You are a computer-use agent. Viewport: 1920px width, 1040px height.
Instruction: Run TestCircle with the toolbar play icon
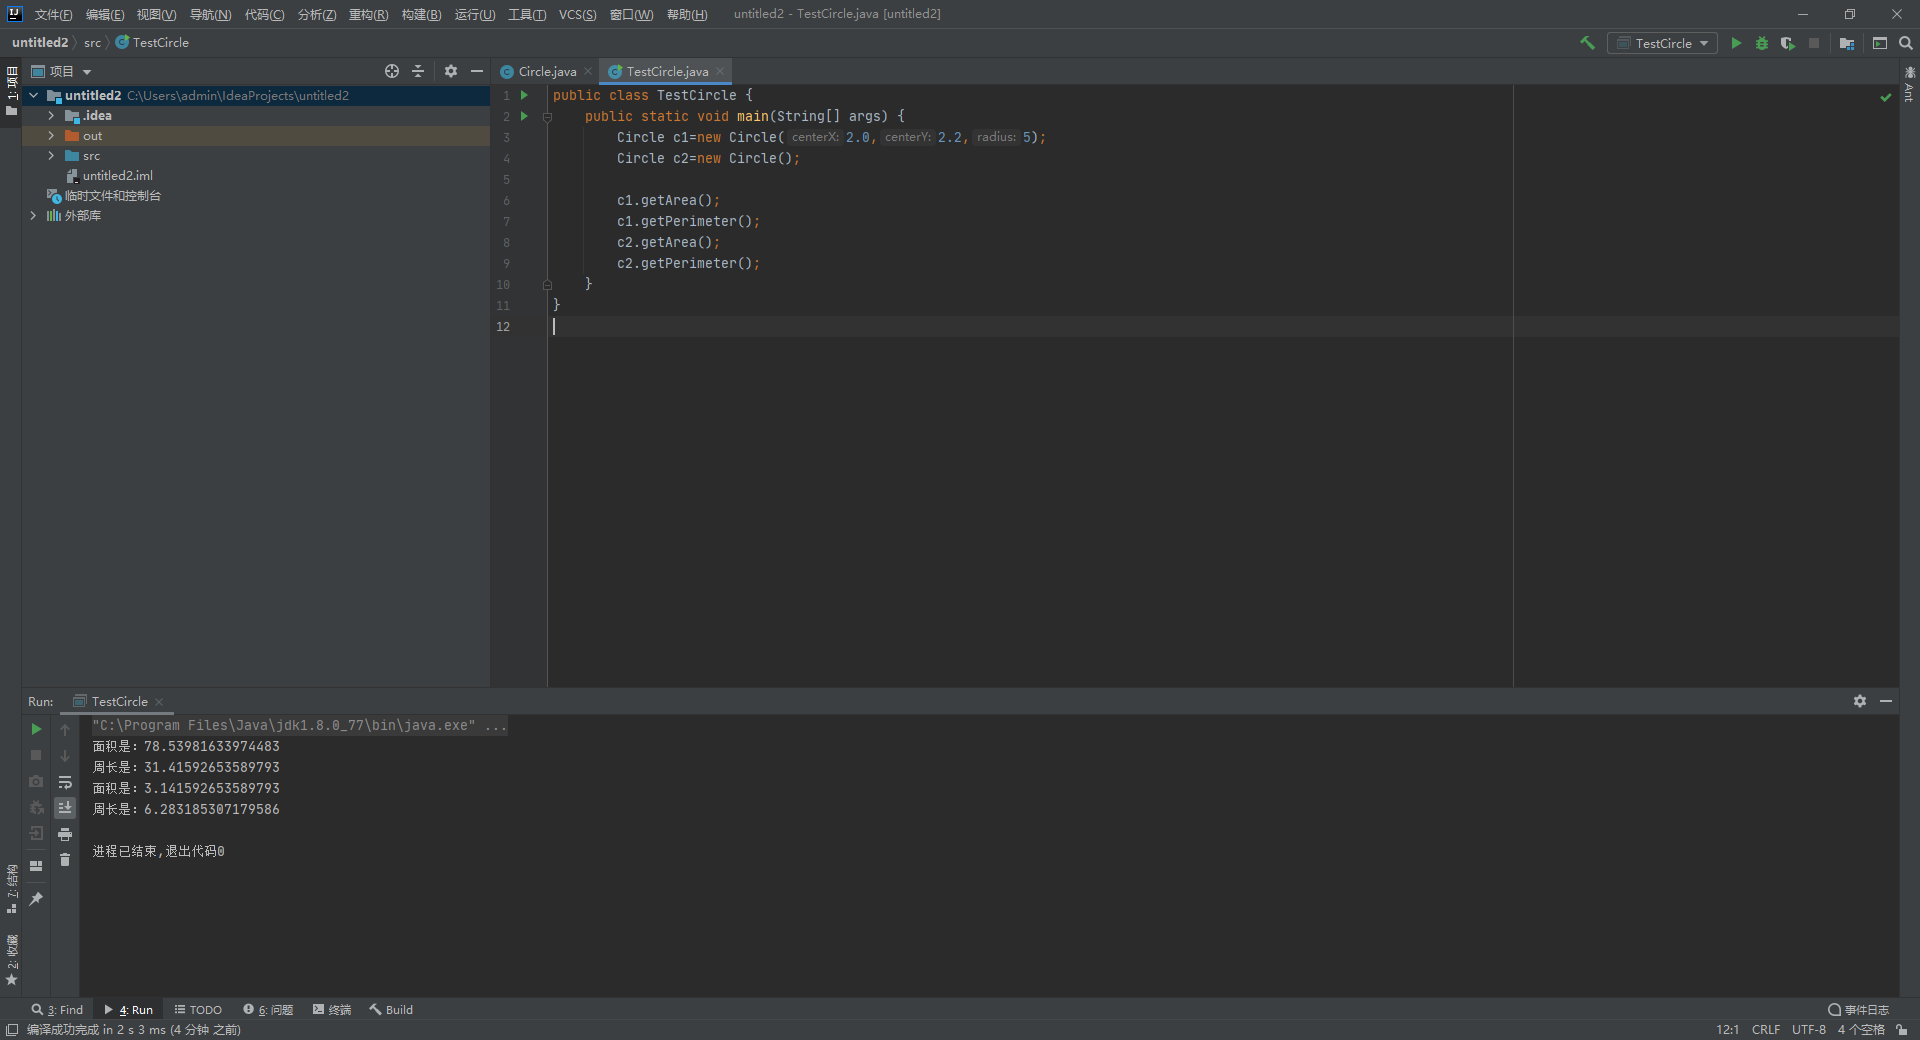coord(1736,43)
